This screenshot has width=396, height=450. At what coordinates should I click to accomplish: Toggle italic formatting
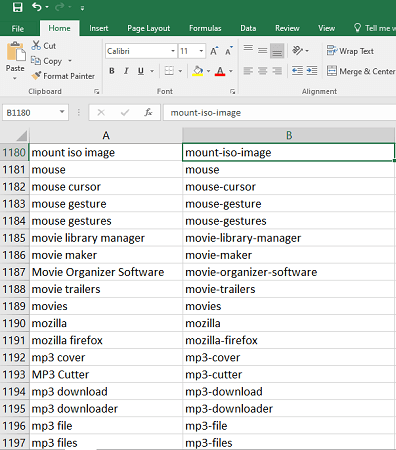[x=126, y=71]
